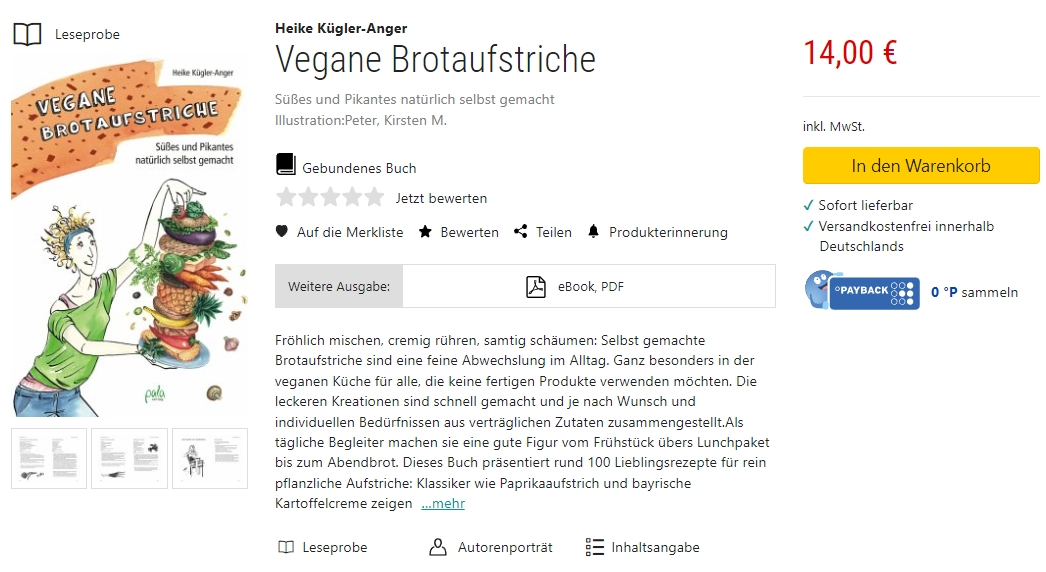This screenshot has height=572, width=1046.
Task: Open the third preview page thumbnail
Action: pos(209,458)
